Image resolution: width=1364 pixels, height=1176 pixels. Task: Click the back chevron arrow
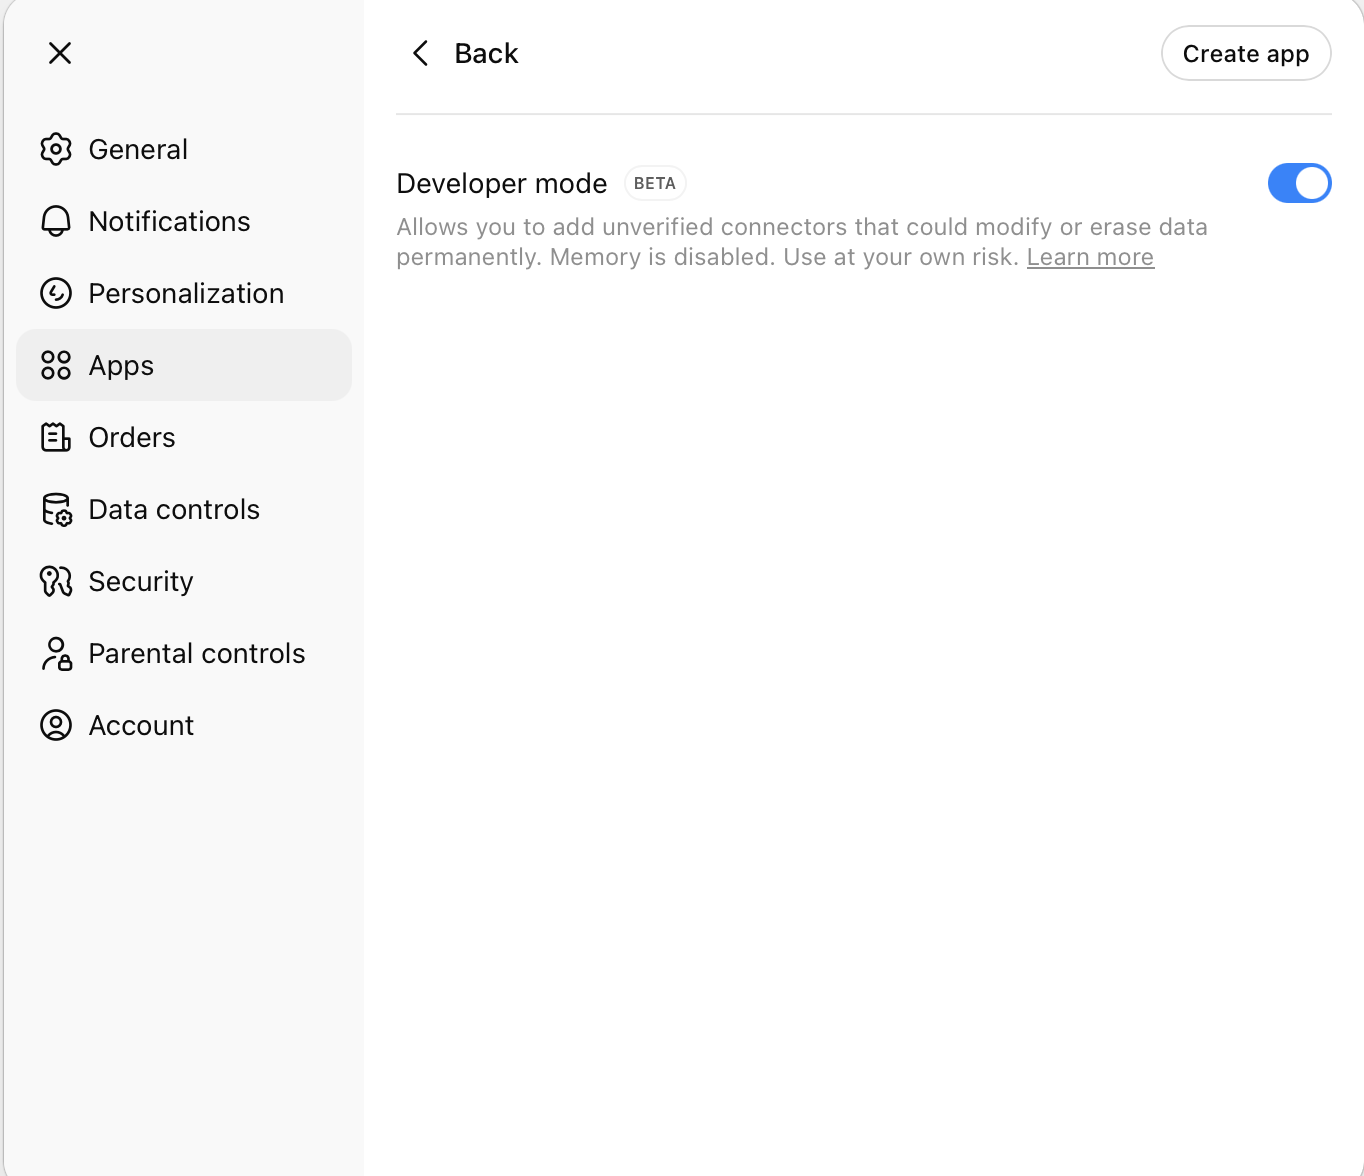coord(420,53)
